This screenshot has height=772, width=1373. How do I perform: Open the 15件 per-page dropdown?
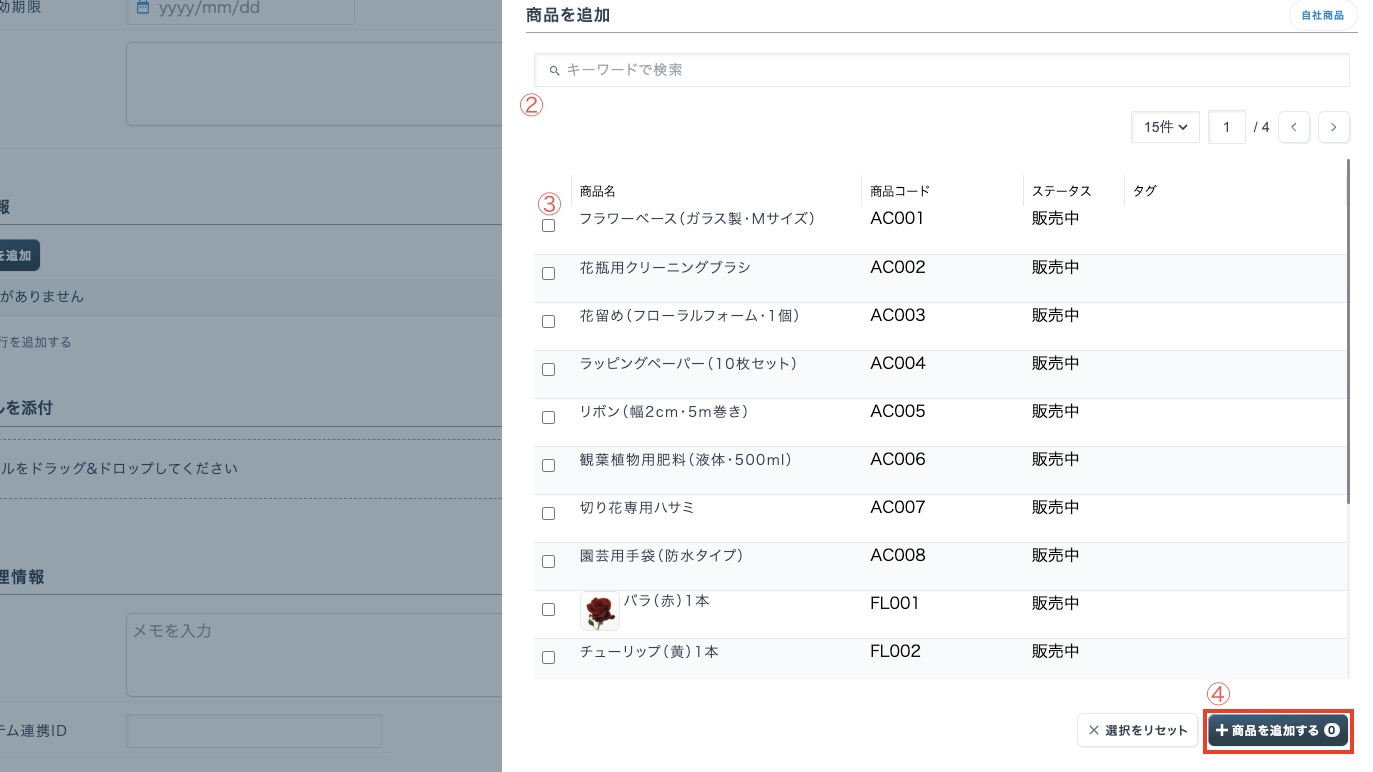(x=1165, y=127)
